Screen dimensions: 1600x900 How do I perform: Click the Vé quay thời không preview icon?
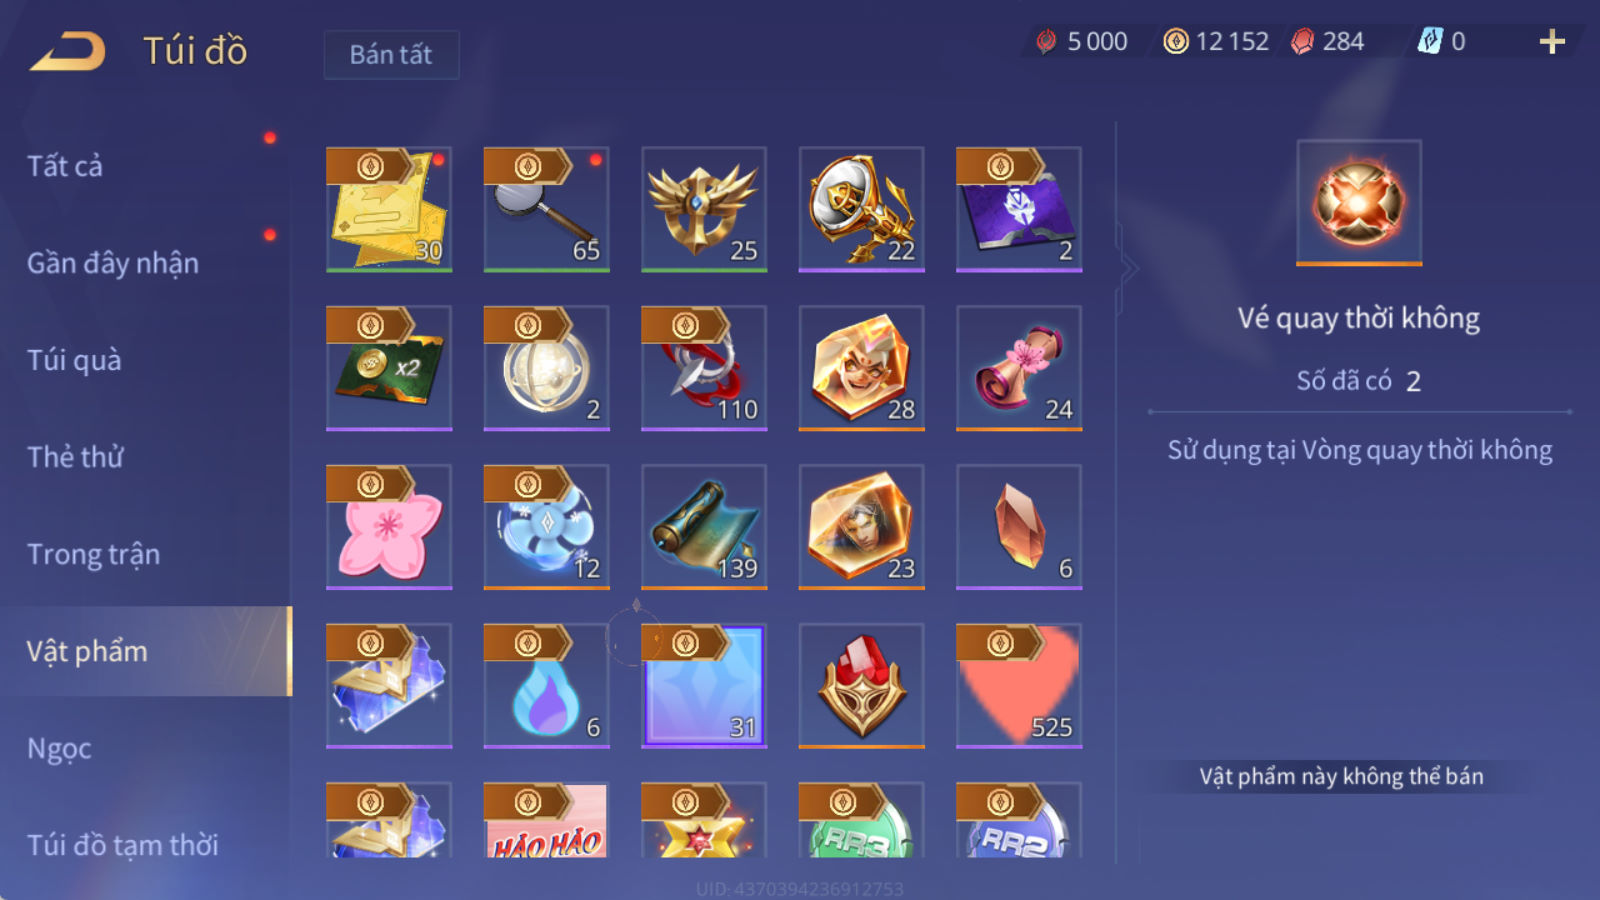point(1359,203)
